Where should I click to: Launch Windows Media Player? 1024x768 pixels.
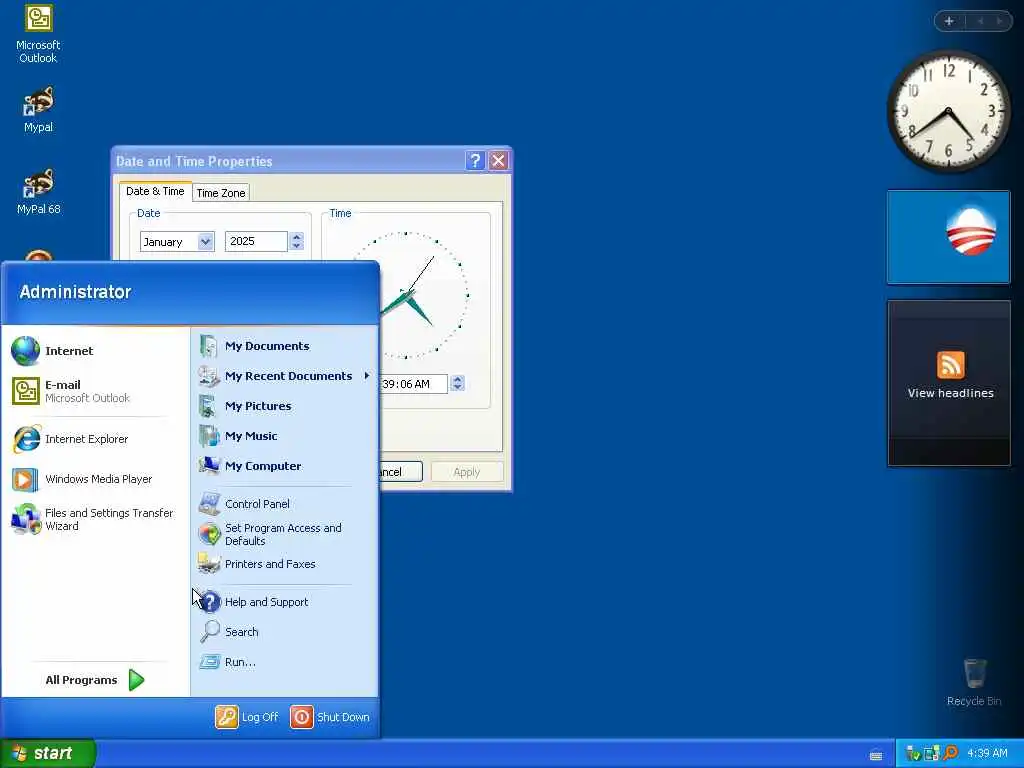tap(95, 479)
